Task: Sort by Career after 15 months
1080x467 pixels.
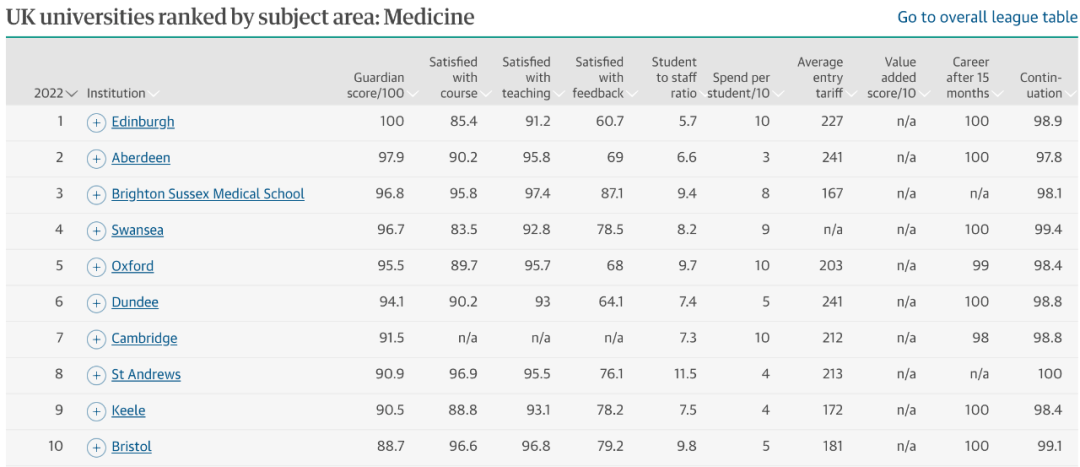Action: (x=970, y=78)
